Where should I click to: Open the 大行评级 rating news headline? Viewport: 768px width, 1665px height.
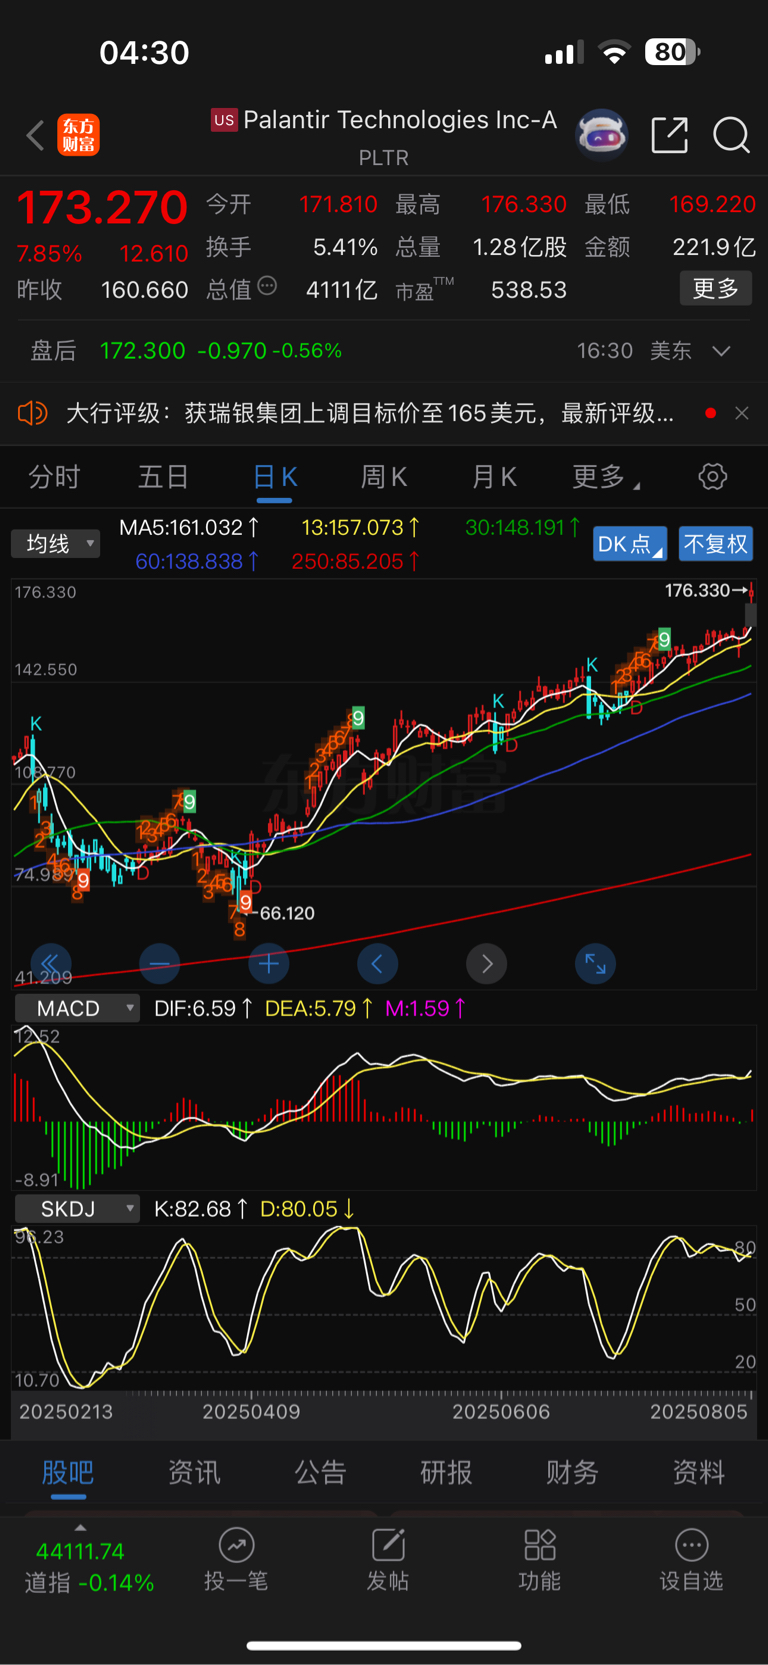(x=370, y=413)
